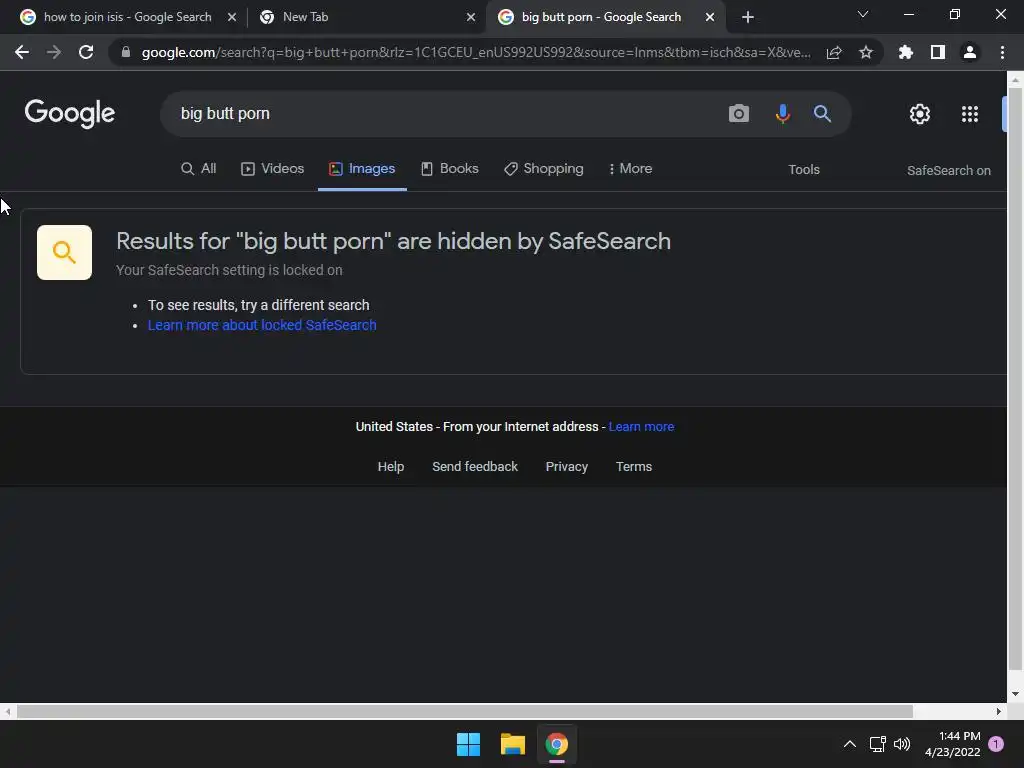The height and width of the screenshot is (768, 1024).
Task: Open the Extensions puzzle icon
Action: 906,52
